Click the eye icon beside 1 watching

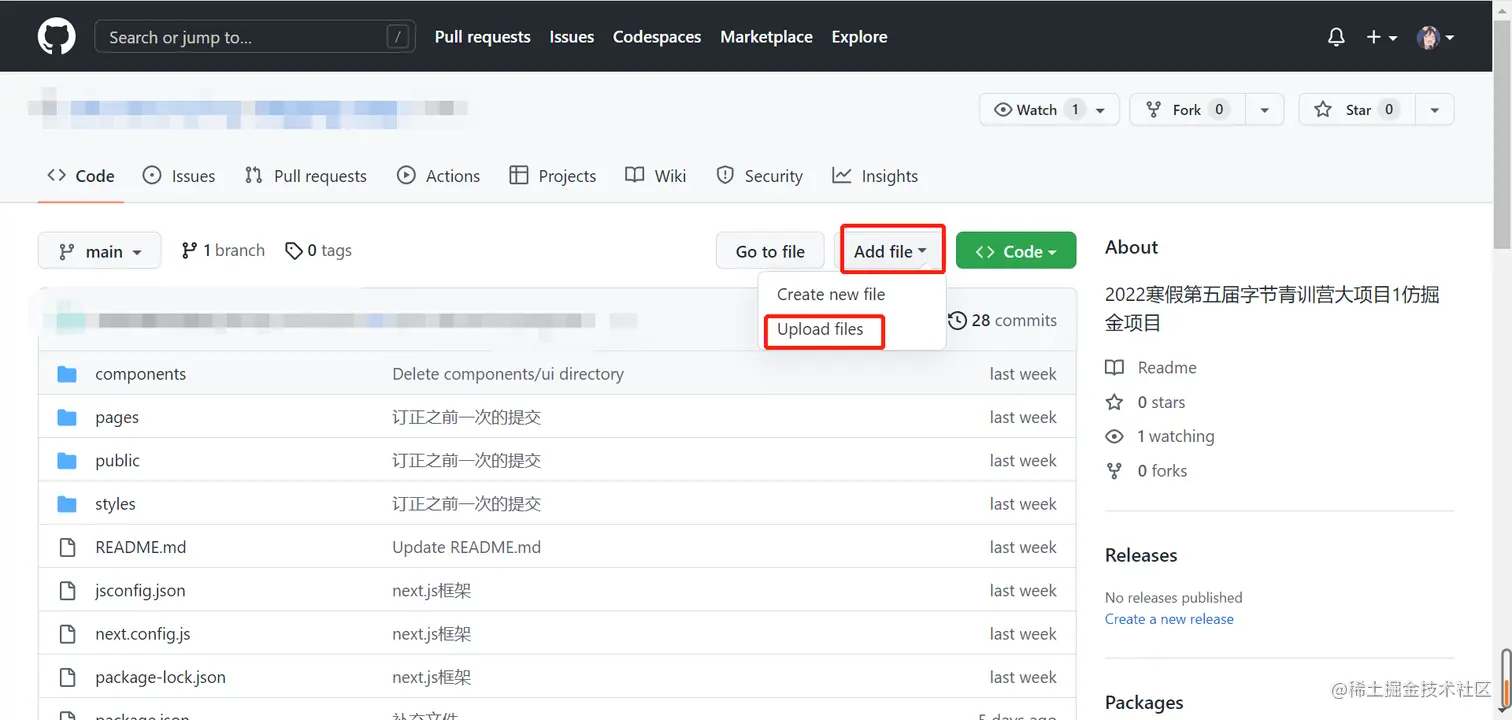pyautogui.click(x=1114, y=436)
